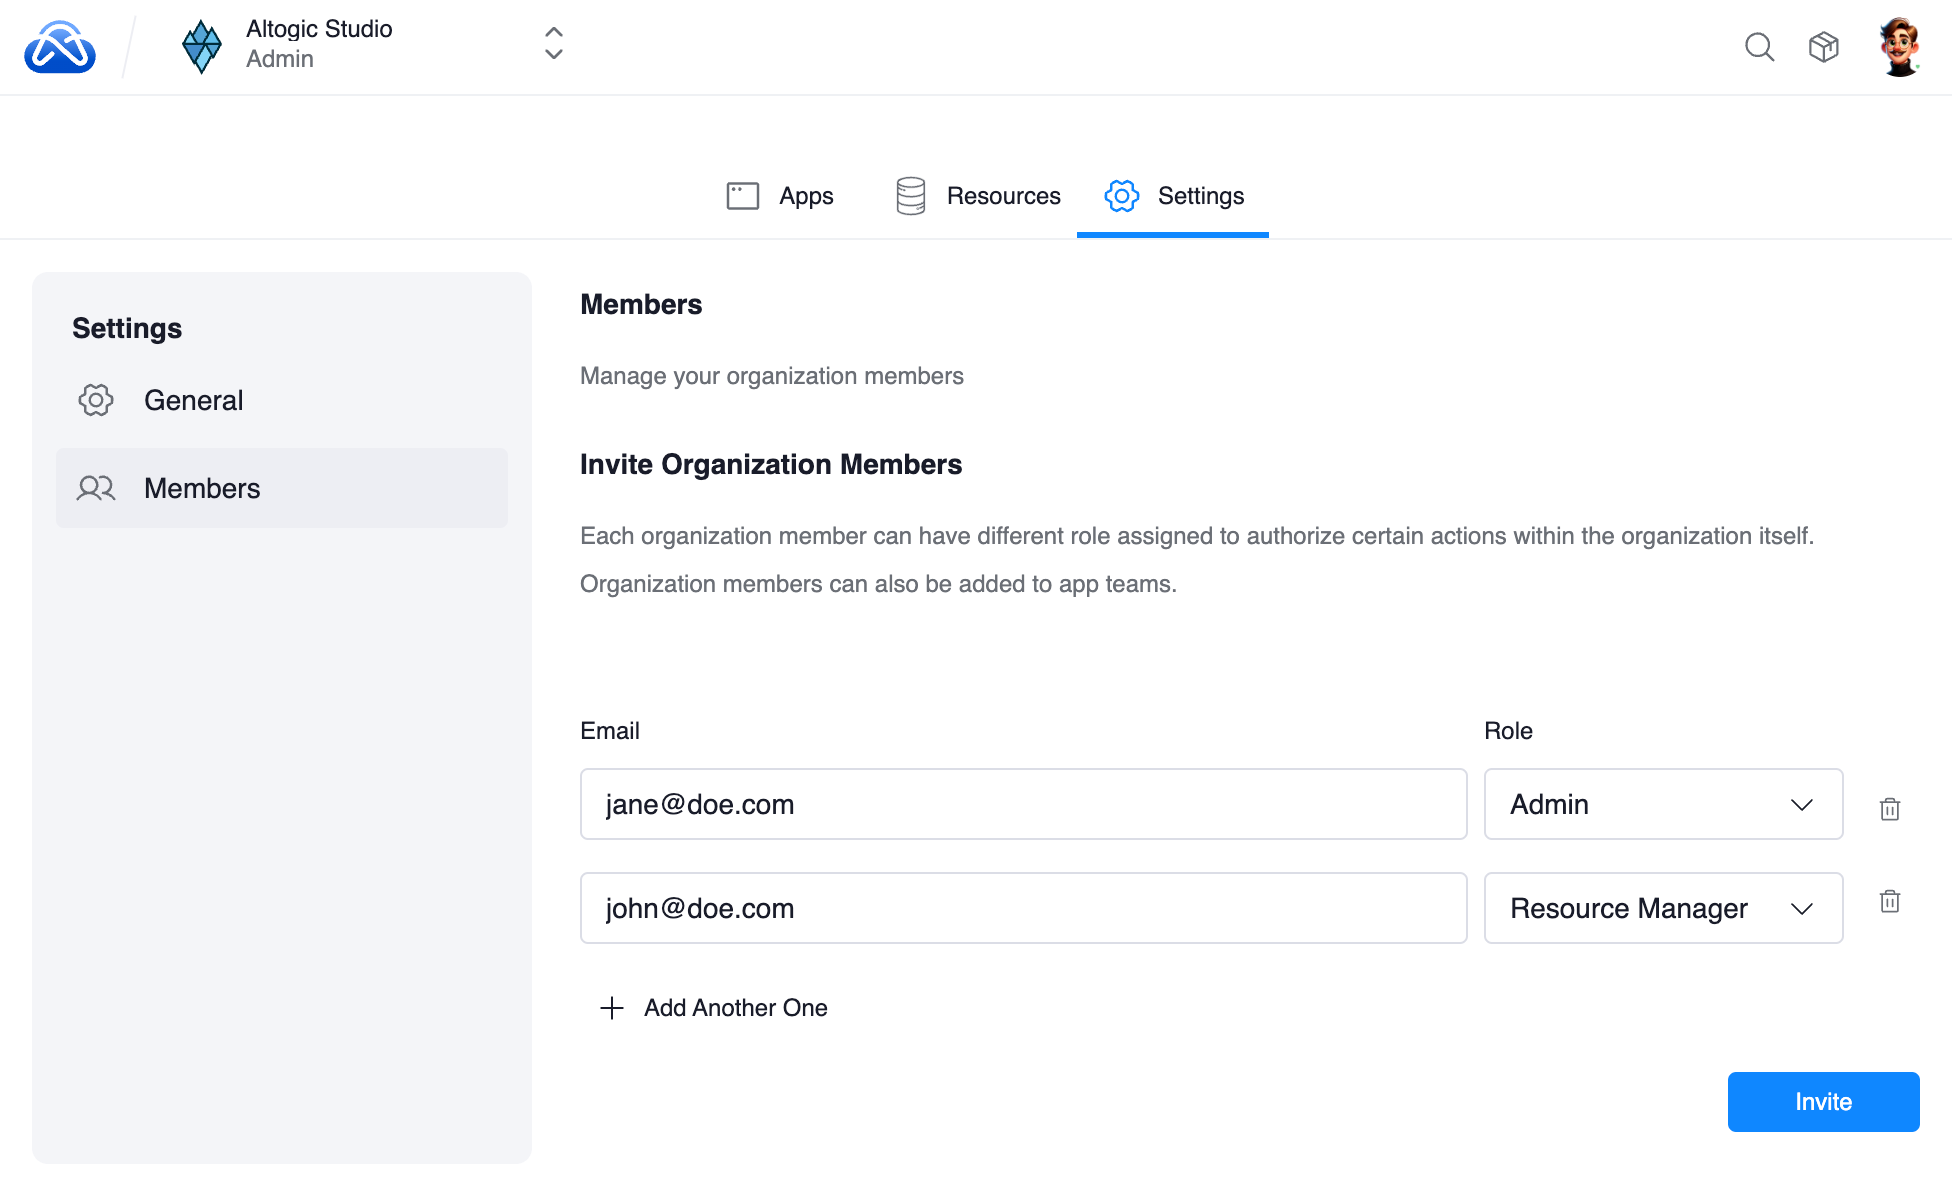Click the plus icon to add row
Viewport: 1952px width, 1194px height.
pos(612,1008)
